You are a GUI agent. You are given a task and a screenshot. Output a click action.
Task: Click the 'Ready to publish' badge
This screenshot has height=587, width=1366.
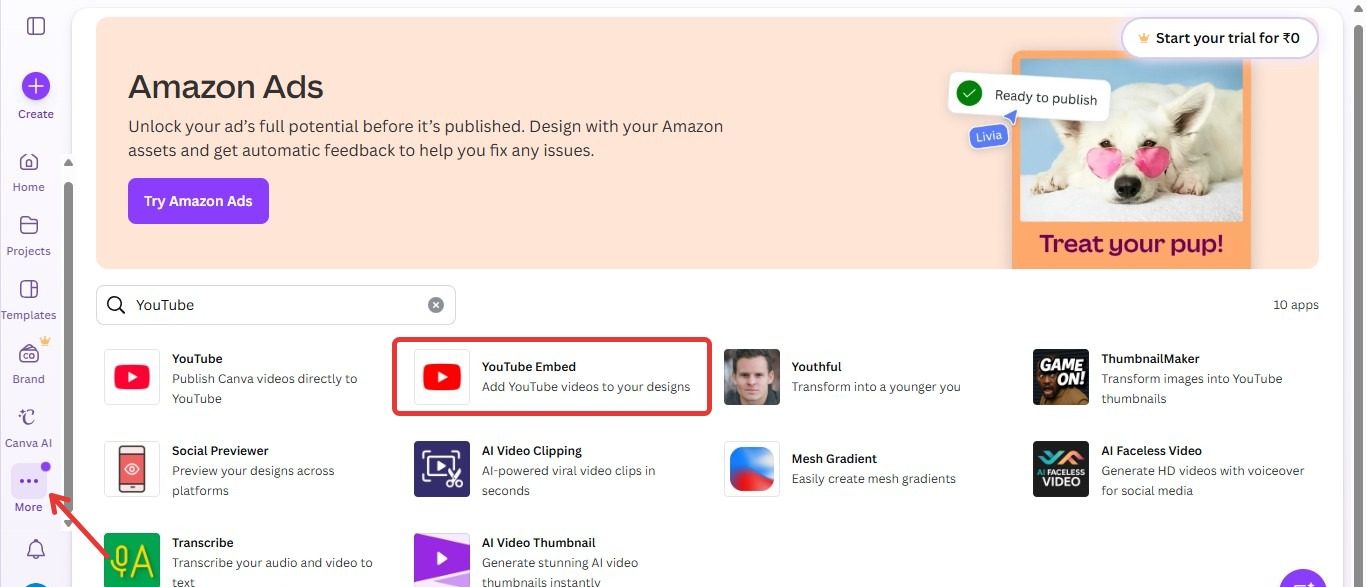pyautogui.click(x=1029, y=96)
